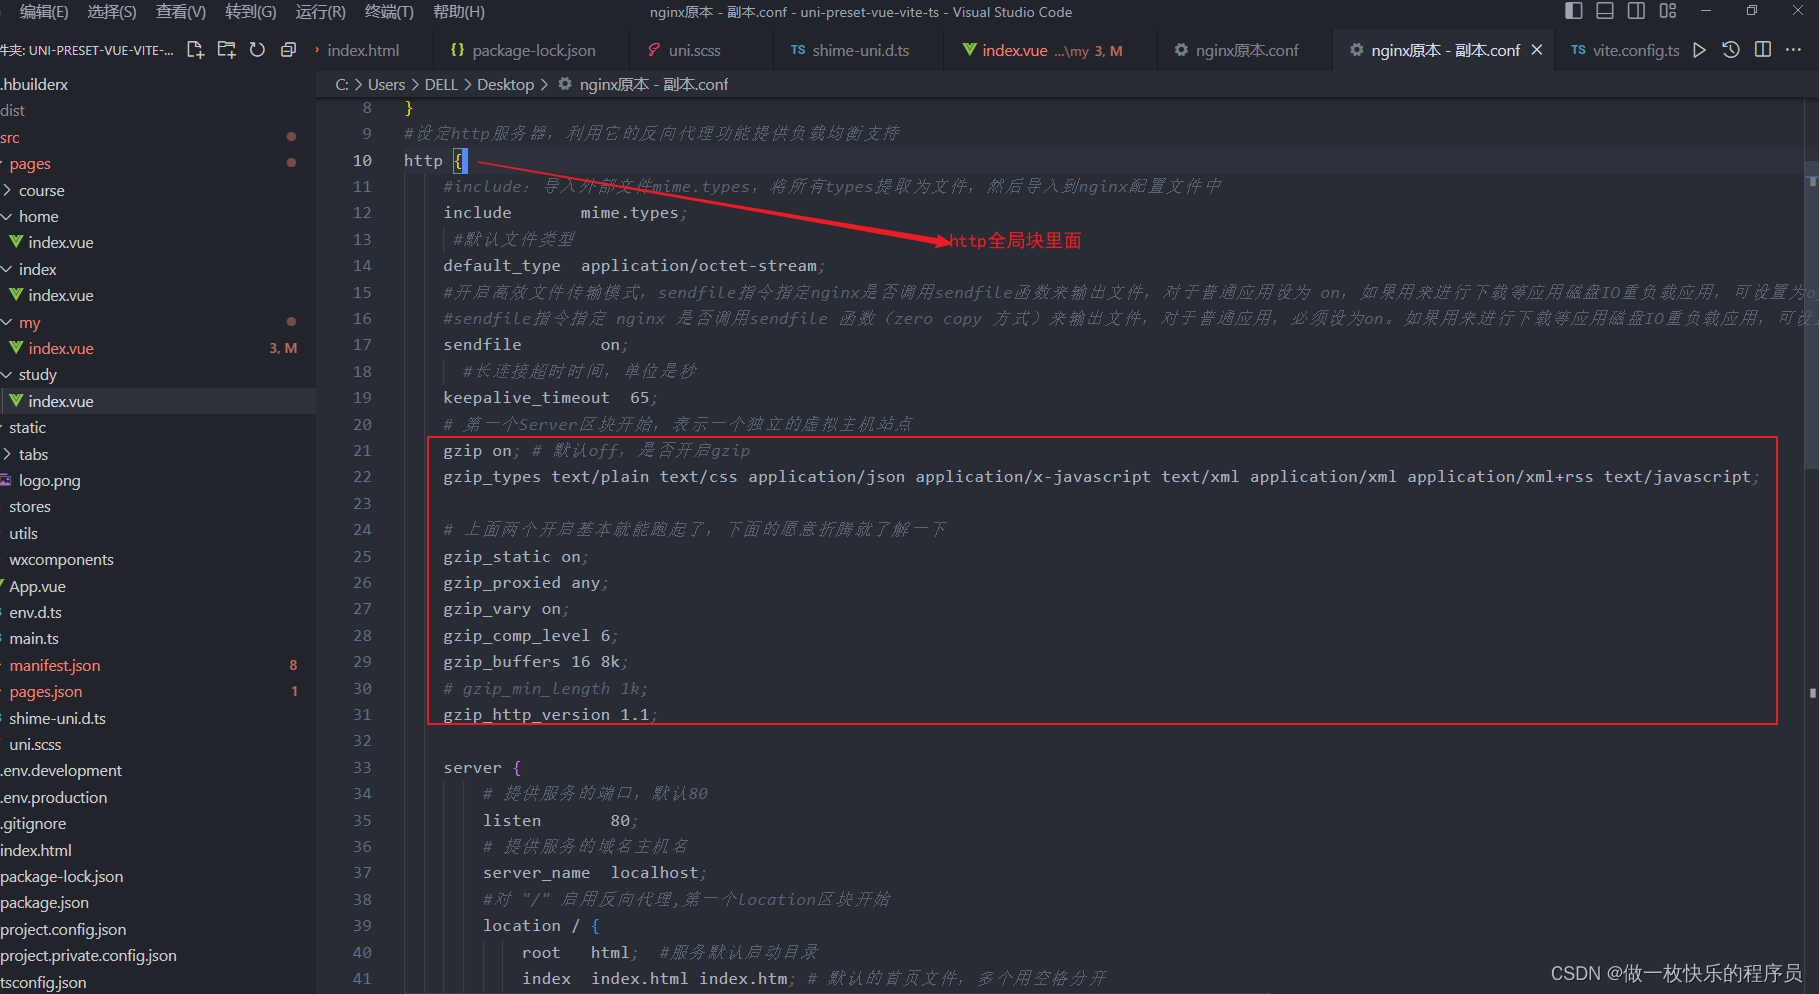
Task: Switch to the shime-uni.d.ts tab
Action: (x=860, y=50)
